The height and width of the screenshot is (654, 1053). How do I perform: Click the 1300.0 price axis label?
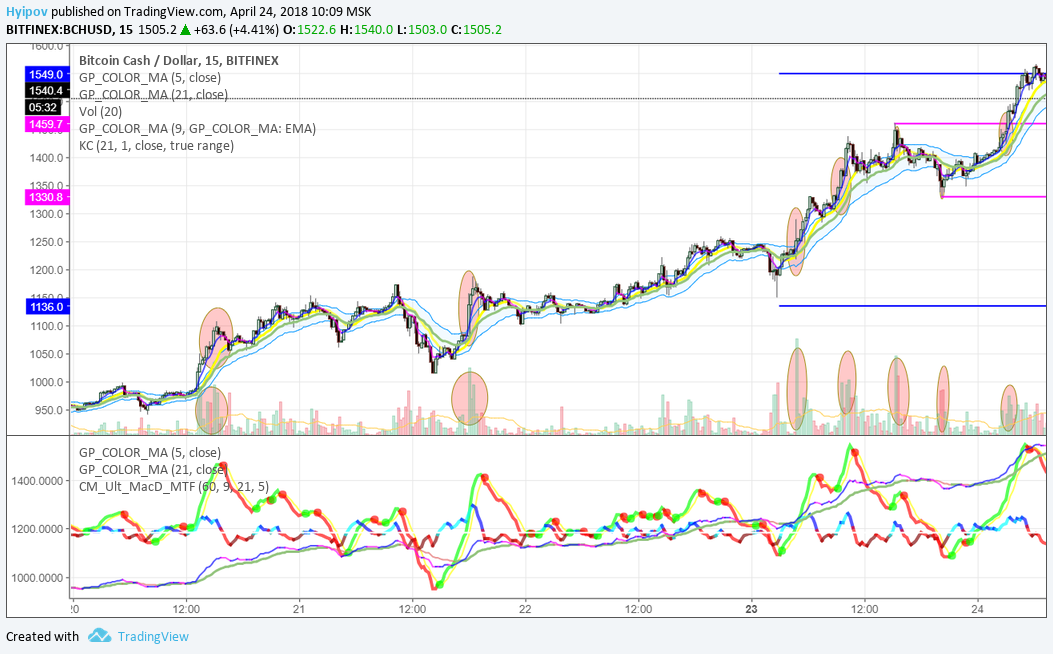47,214
